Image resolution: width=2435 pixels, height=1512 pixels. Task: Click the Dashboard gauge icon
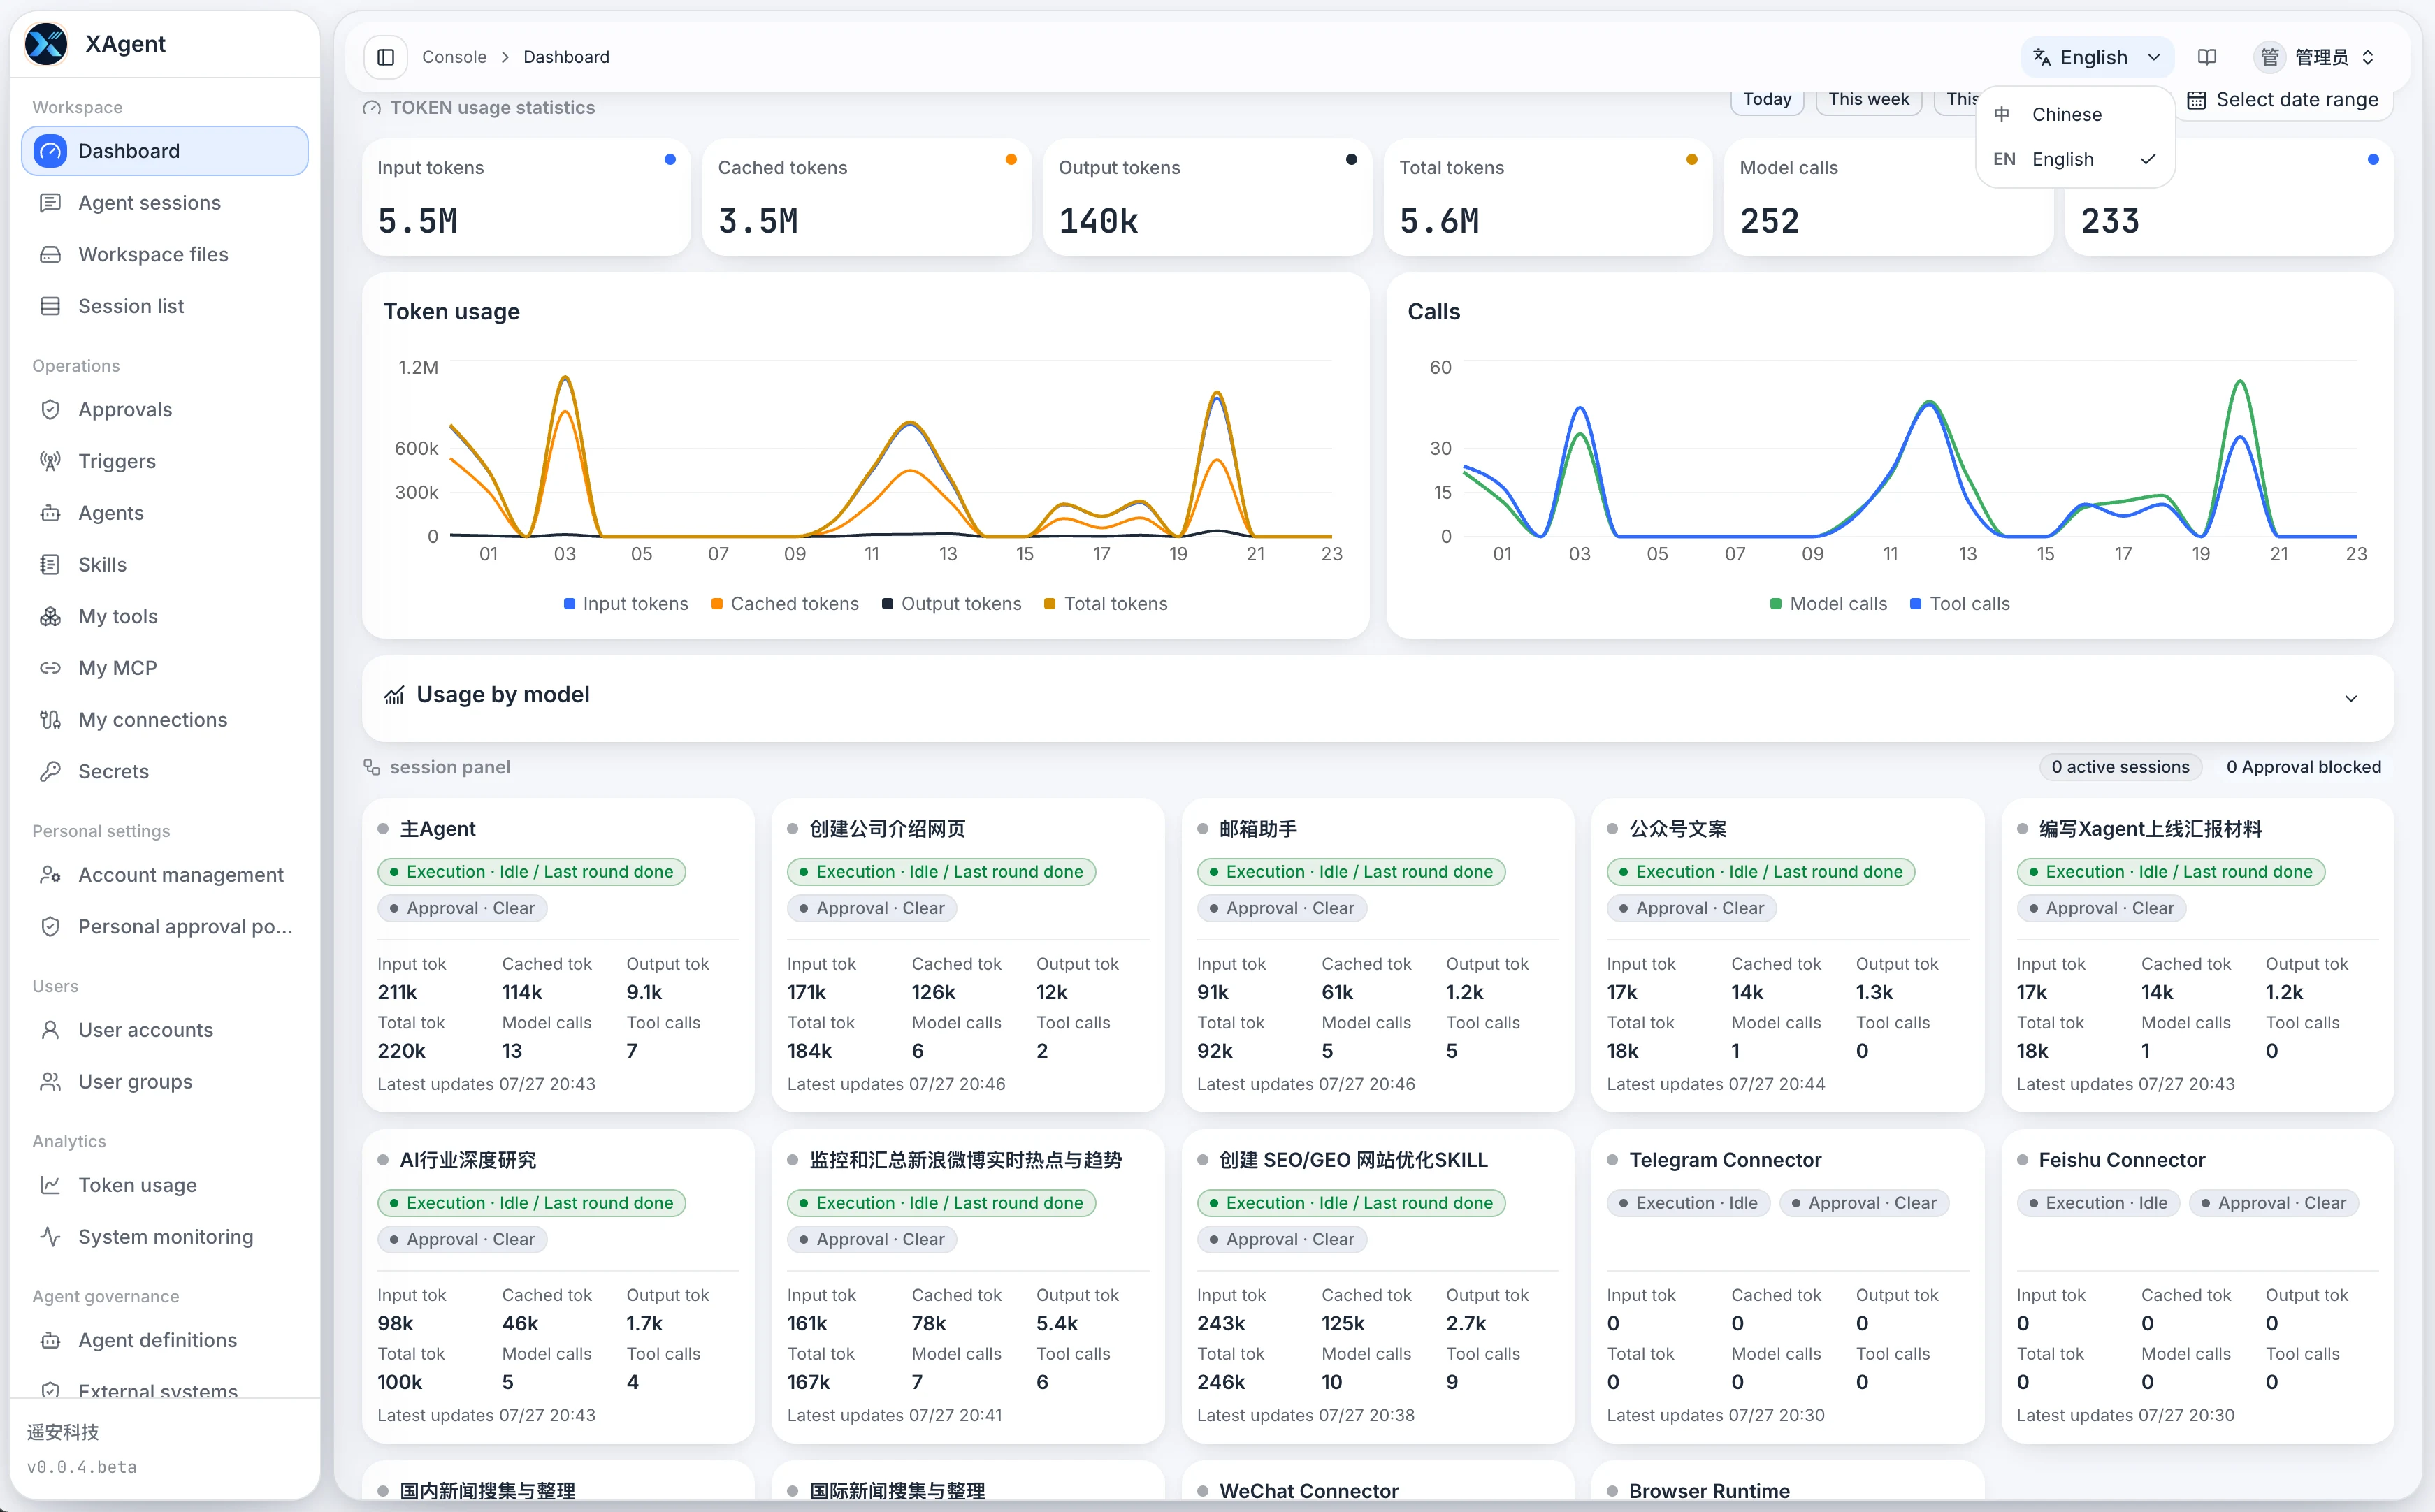click(50, 151)
